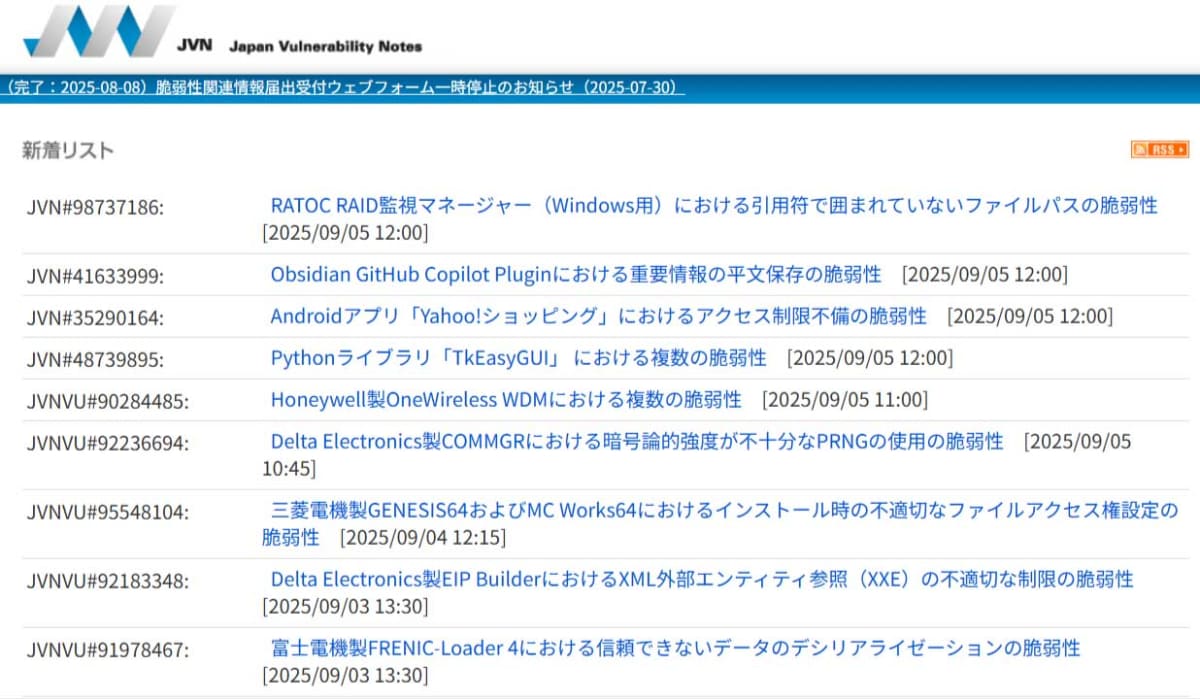Click the ID text JVN#48739895
1200x699 pixels.
click(x=95, y=359)
